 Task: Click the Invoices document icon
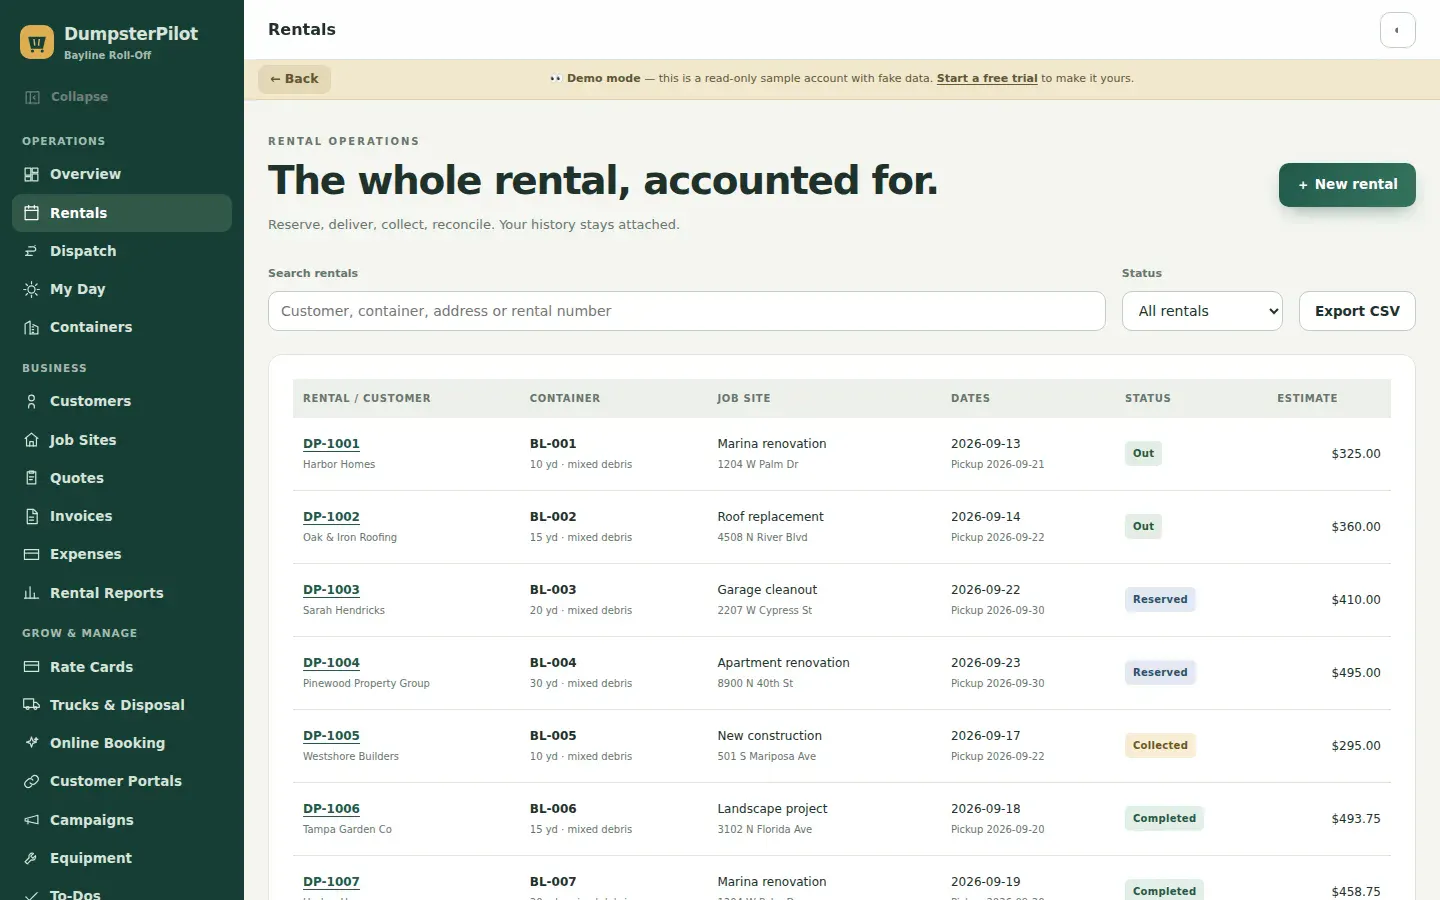(32, 516)
